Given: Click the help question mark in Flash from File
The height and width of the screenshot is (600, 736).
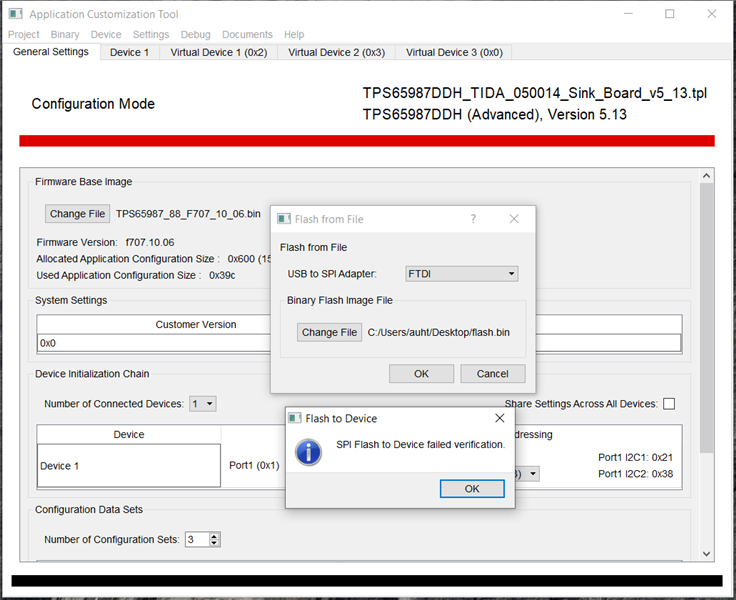Looking at the screenshot, I should click(473, 219).
